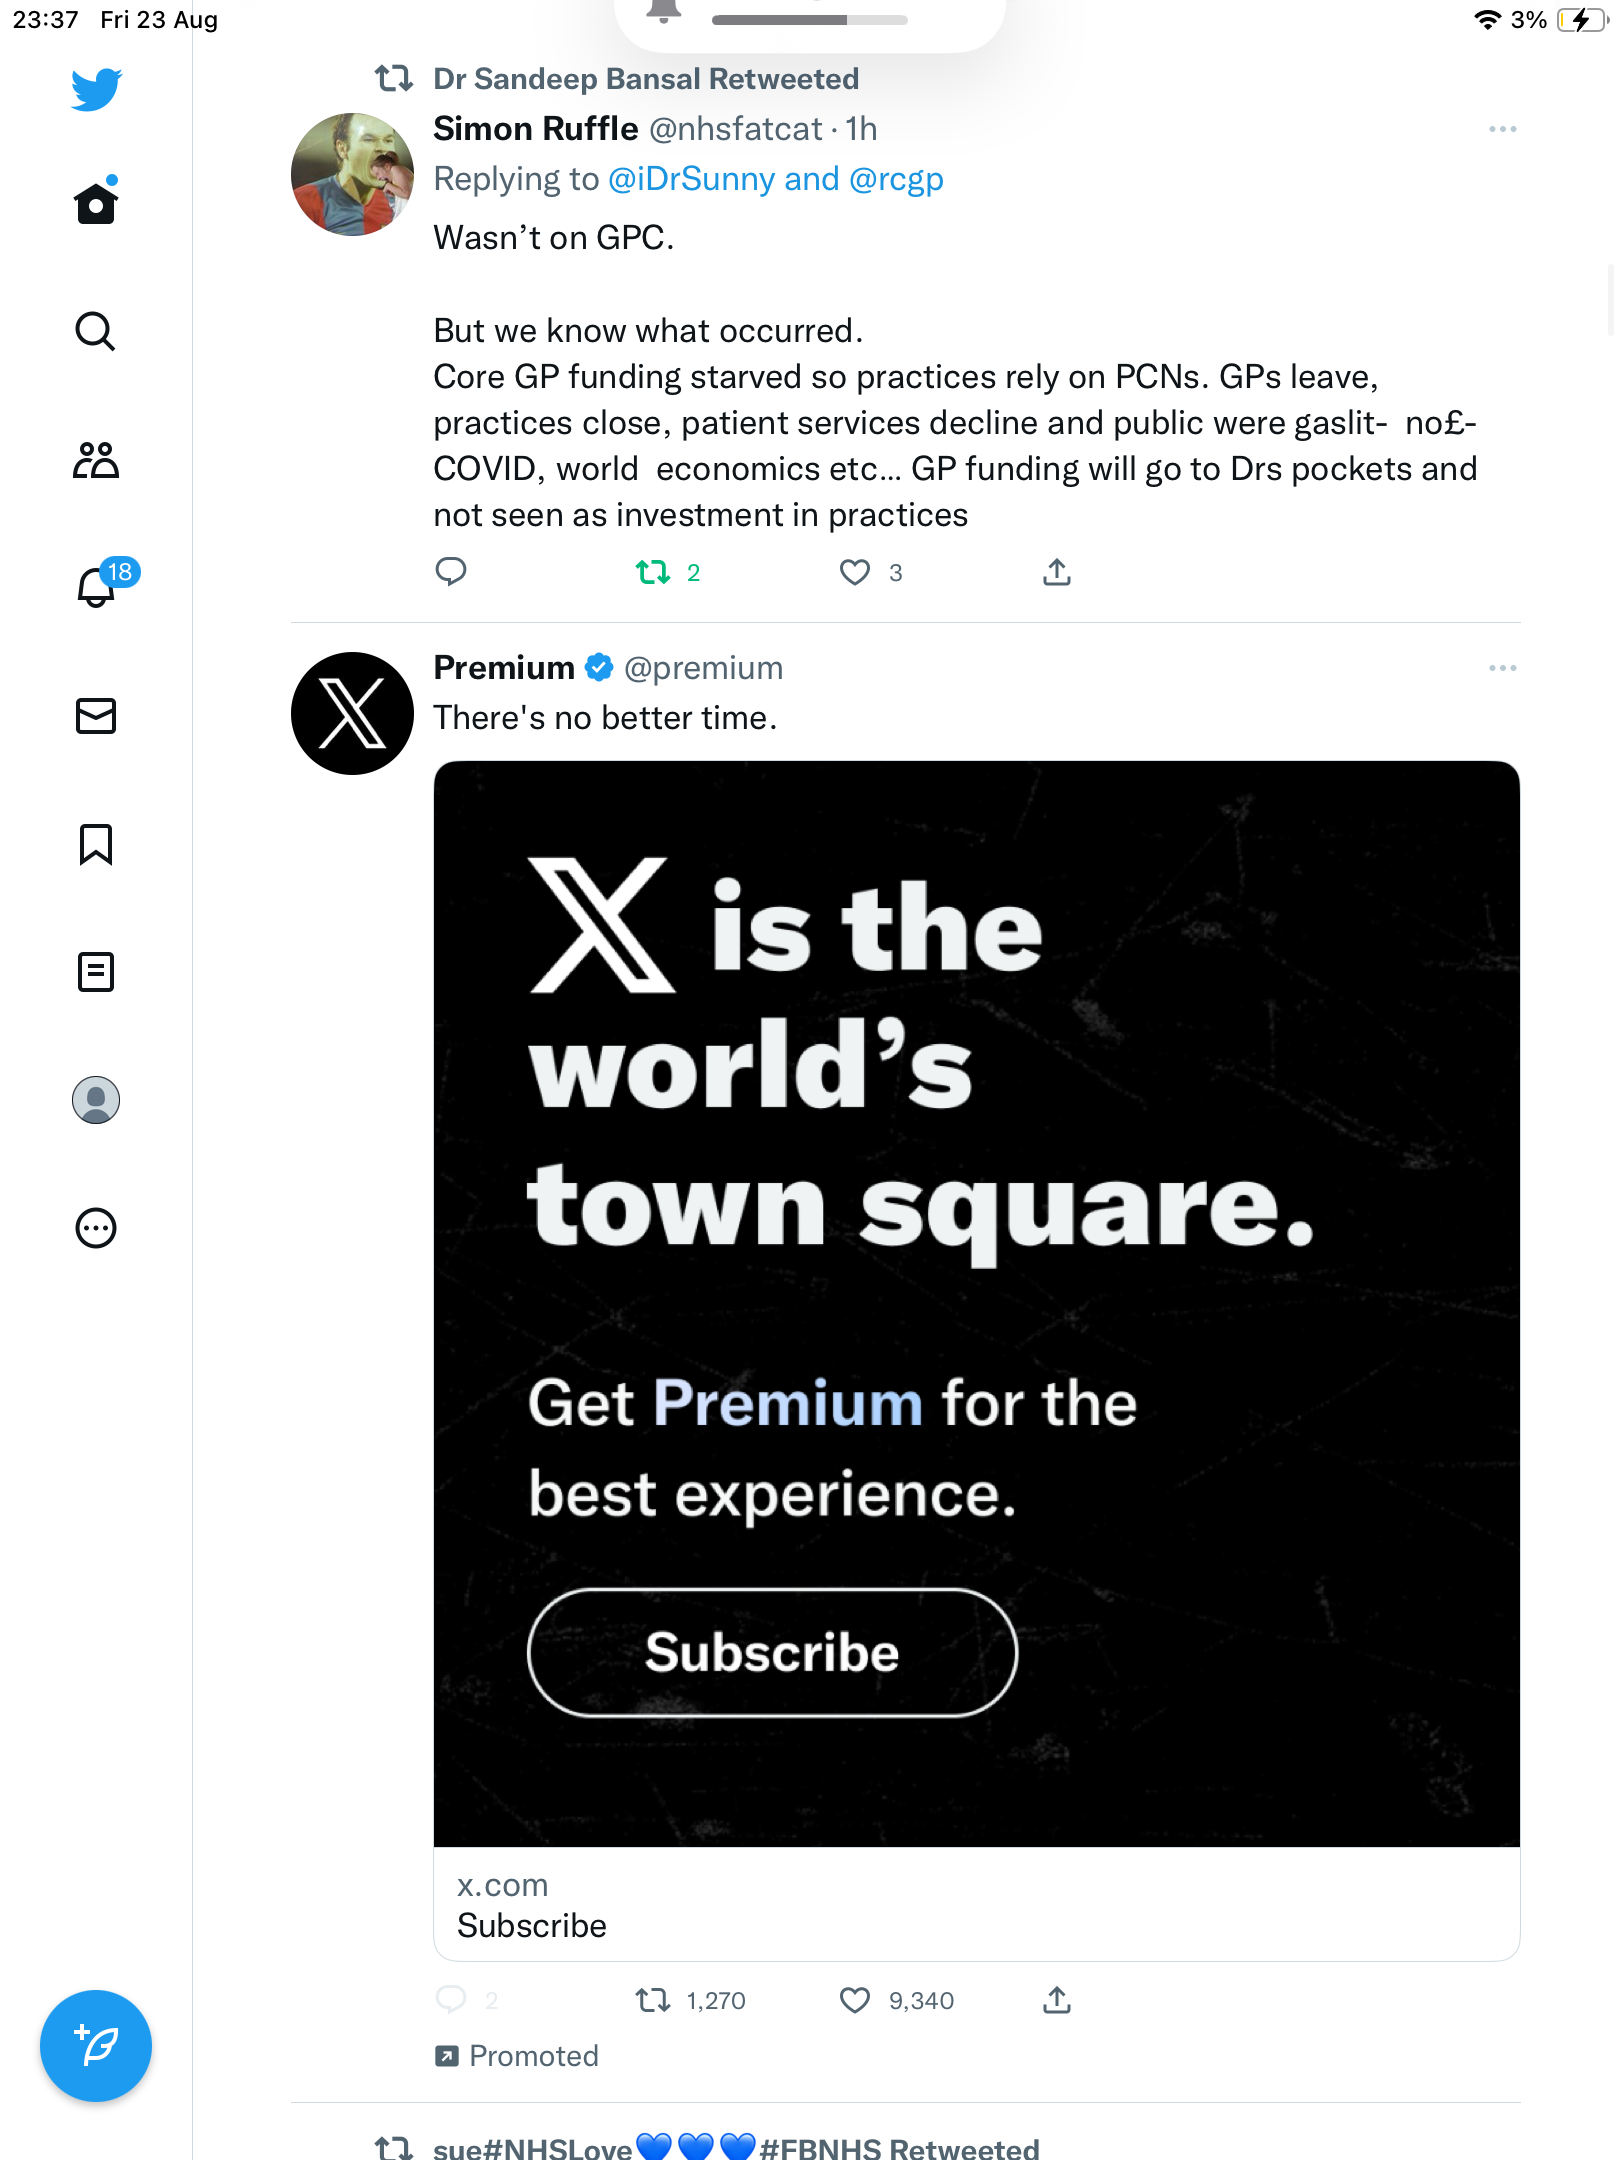The width and height of the screenshot is (1620, 2160).
Task: Open the Lists icon in sidebar
Action: pyautogui.click(x=96, y=972)
